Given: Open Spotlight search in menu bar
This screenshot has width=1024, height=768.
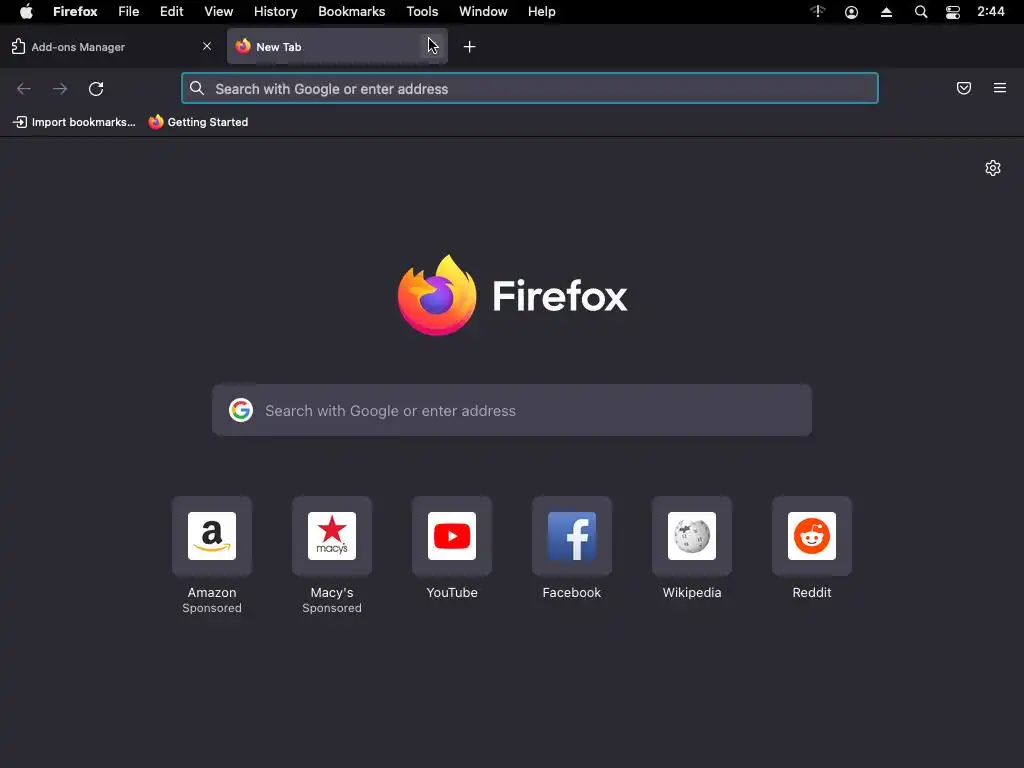Looking at the screenshot, I should pos(921,12).
